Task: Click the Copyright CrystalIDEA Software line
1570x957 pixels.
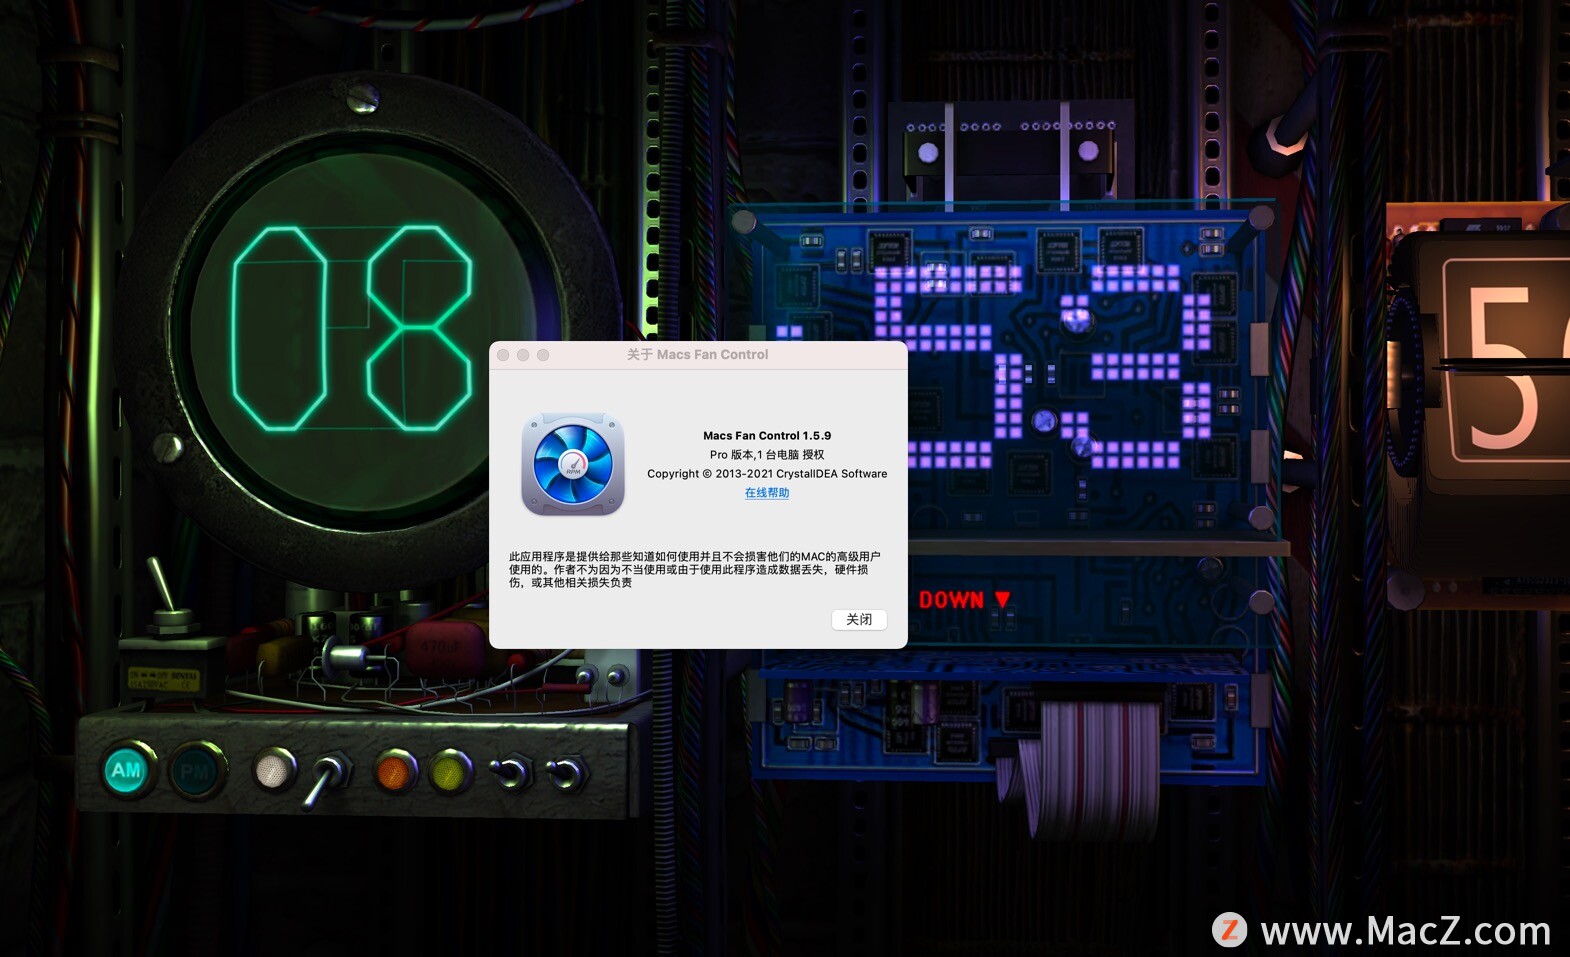Action: 767,474
